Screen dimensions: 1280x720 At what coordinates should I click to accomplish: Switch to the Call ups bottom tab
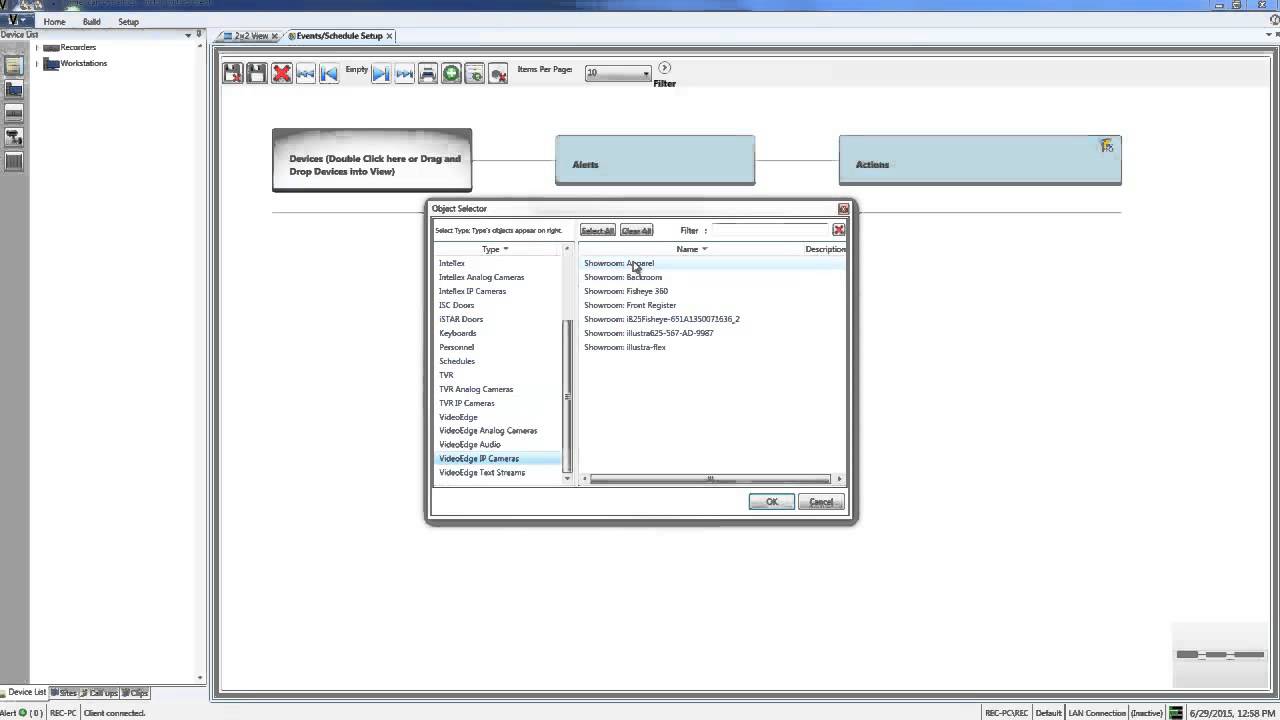point(100,692)
